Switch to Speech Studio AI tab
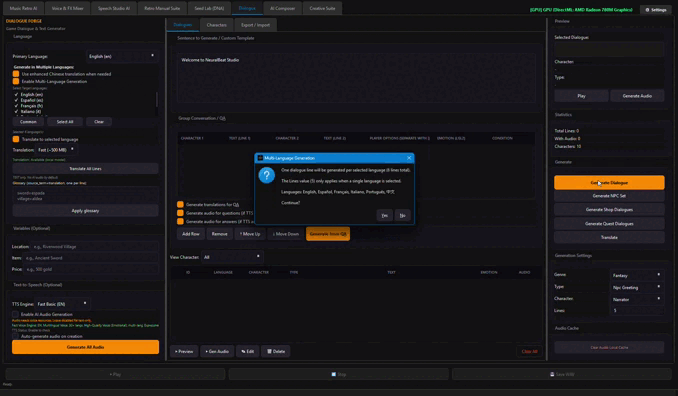 (114, 8)
